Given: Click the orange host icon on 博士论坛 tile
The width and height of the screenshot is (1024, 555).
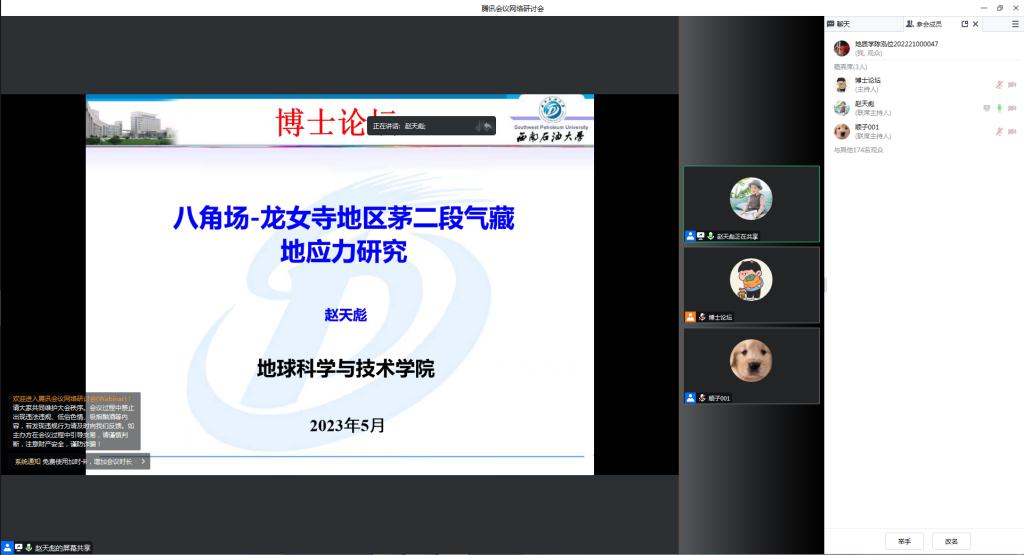Looking at the screenshot, I should pyautogui.click(x=690, y=317).
